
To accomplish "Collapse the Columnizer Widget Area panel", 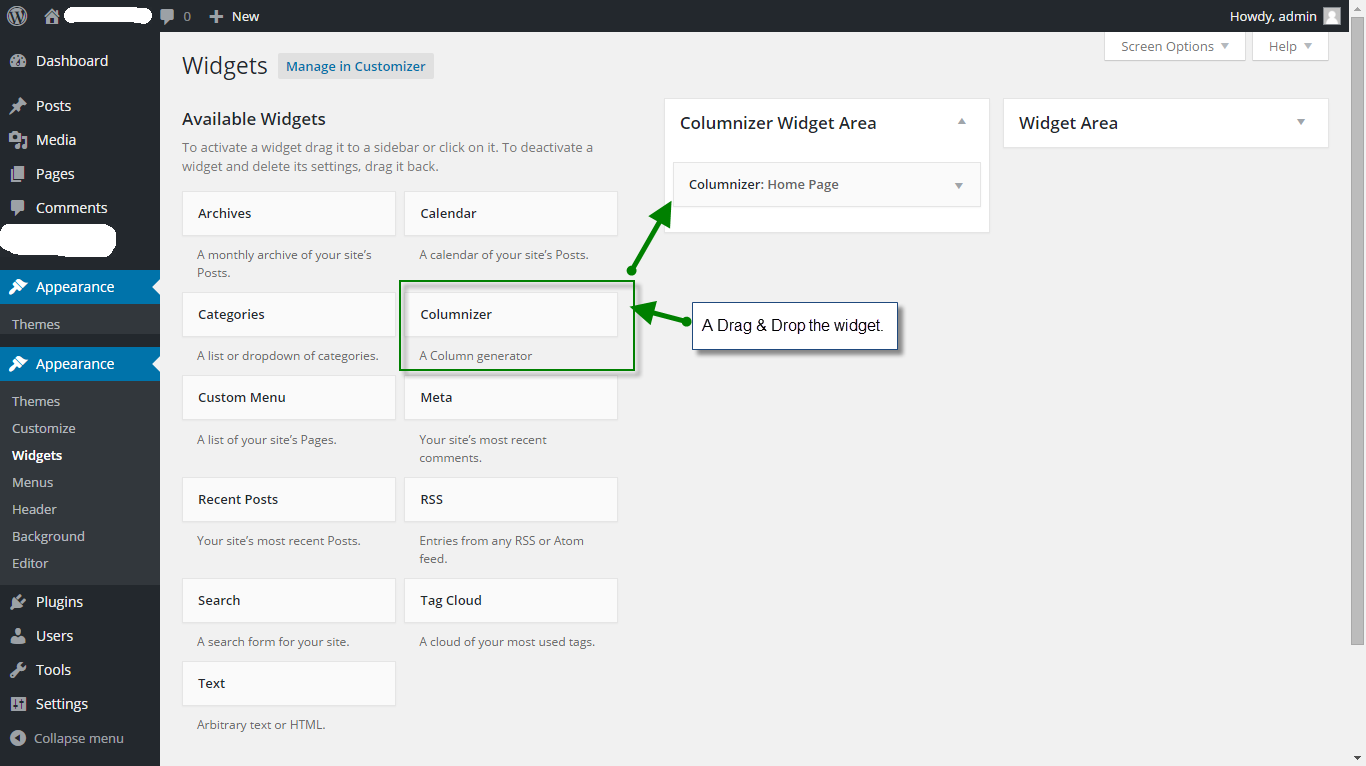I will coord(962,122).
